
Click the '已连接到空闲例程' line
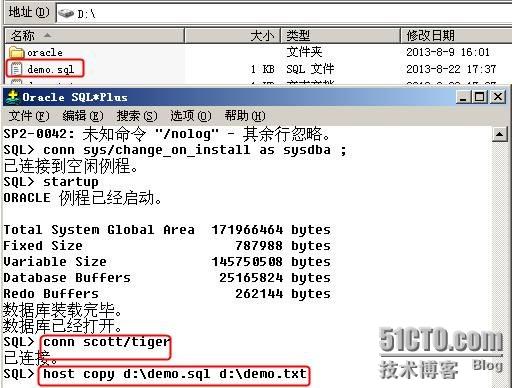pyautogui.click(x=71, y=166)
